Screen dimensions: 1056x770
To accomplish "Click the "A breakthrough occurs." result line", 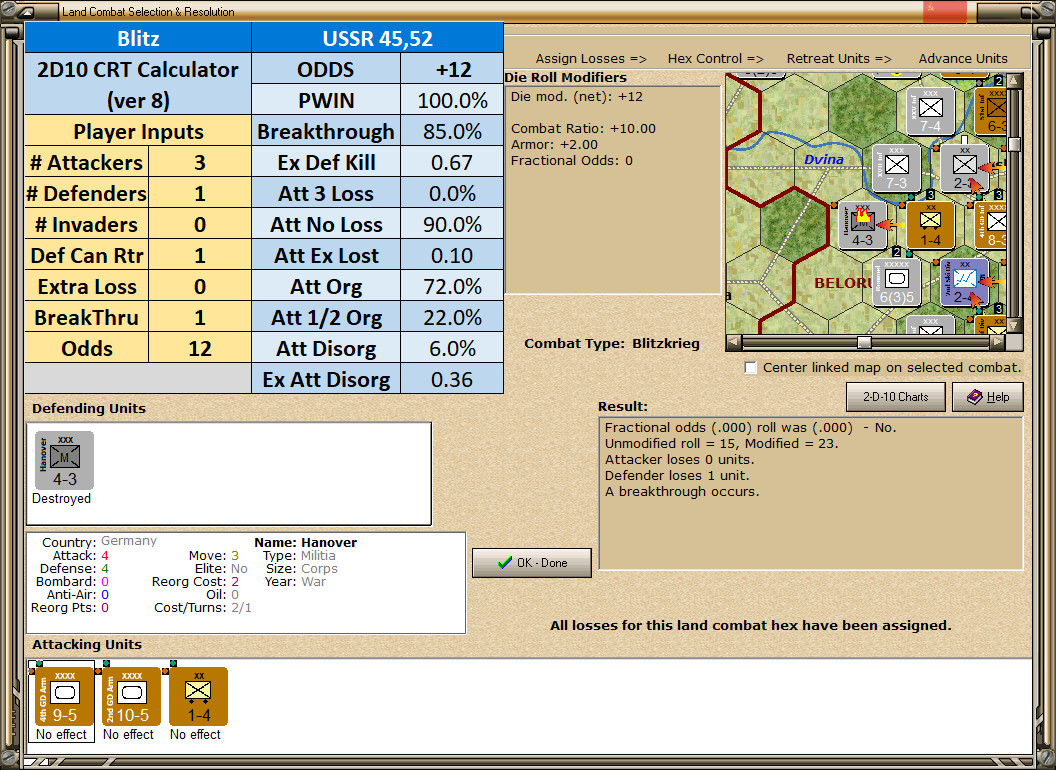I will tap(682, 492).
